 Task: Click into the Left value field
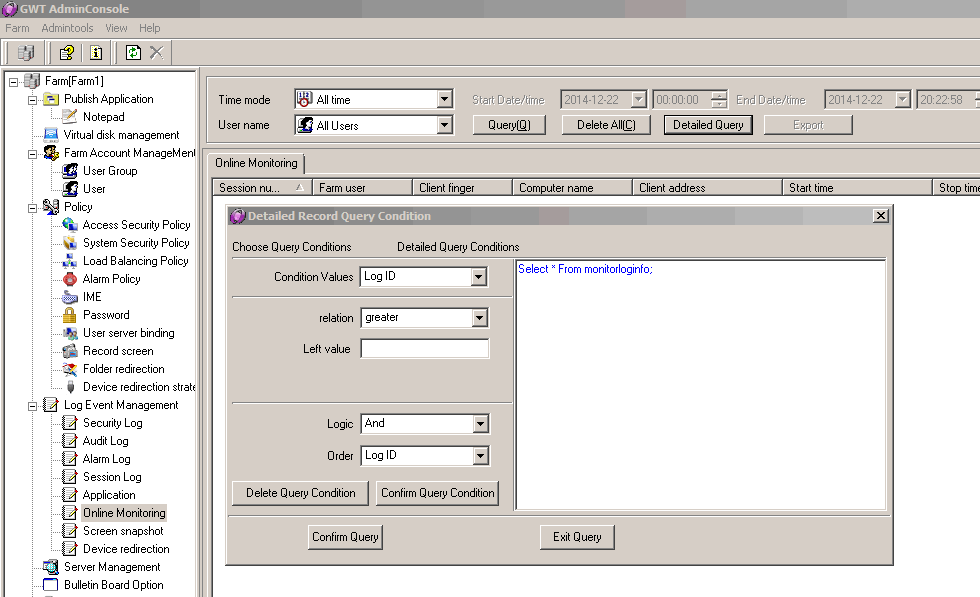(424, 349)
